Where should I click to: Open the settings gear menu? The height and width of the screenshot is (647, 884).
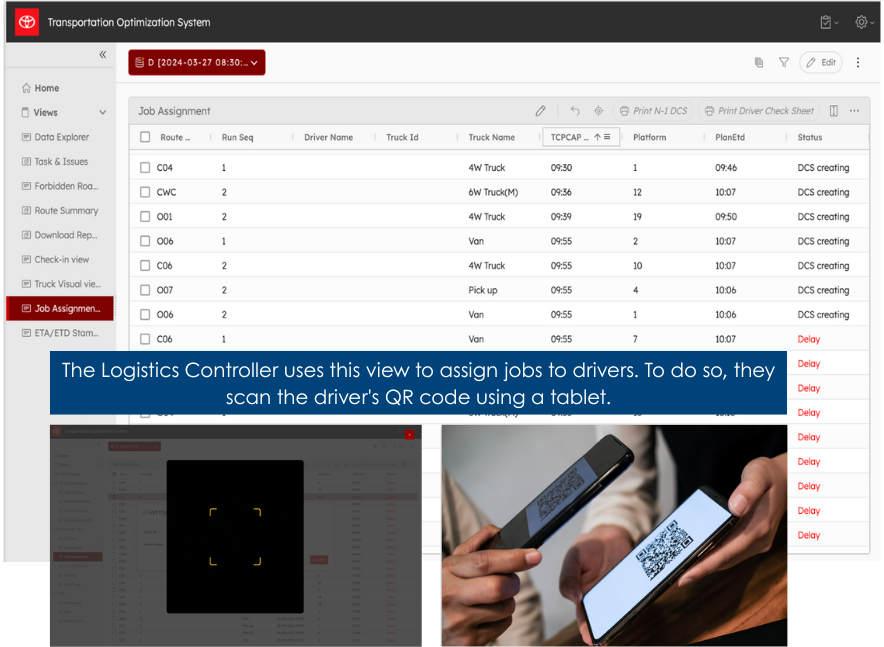tap(861, 23)
